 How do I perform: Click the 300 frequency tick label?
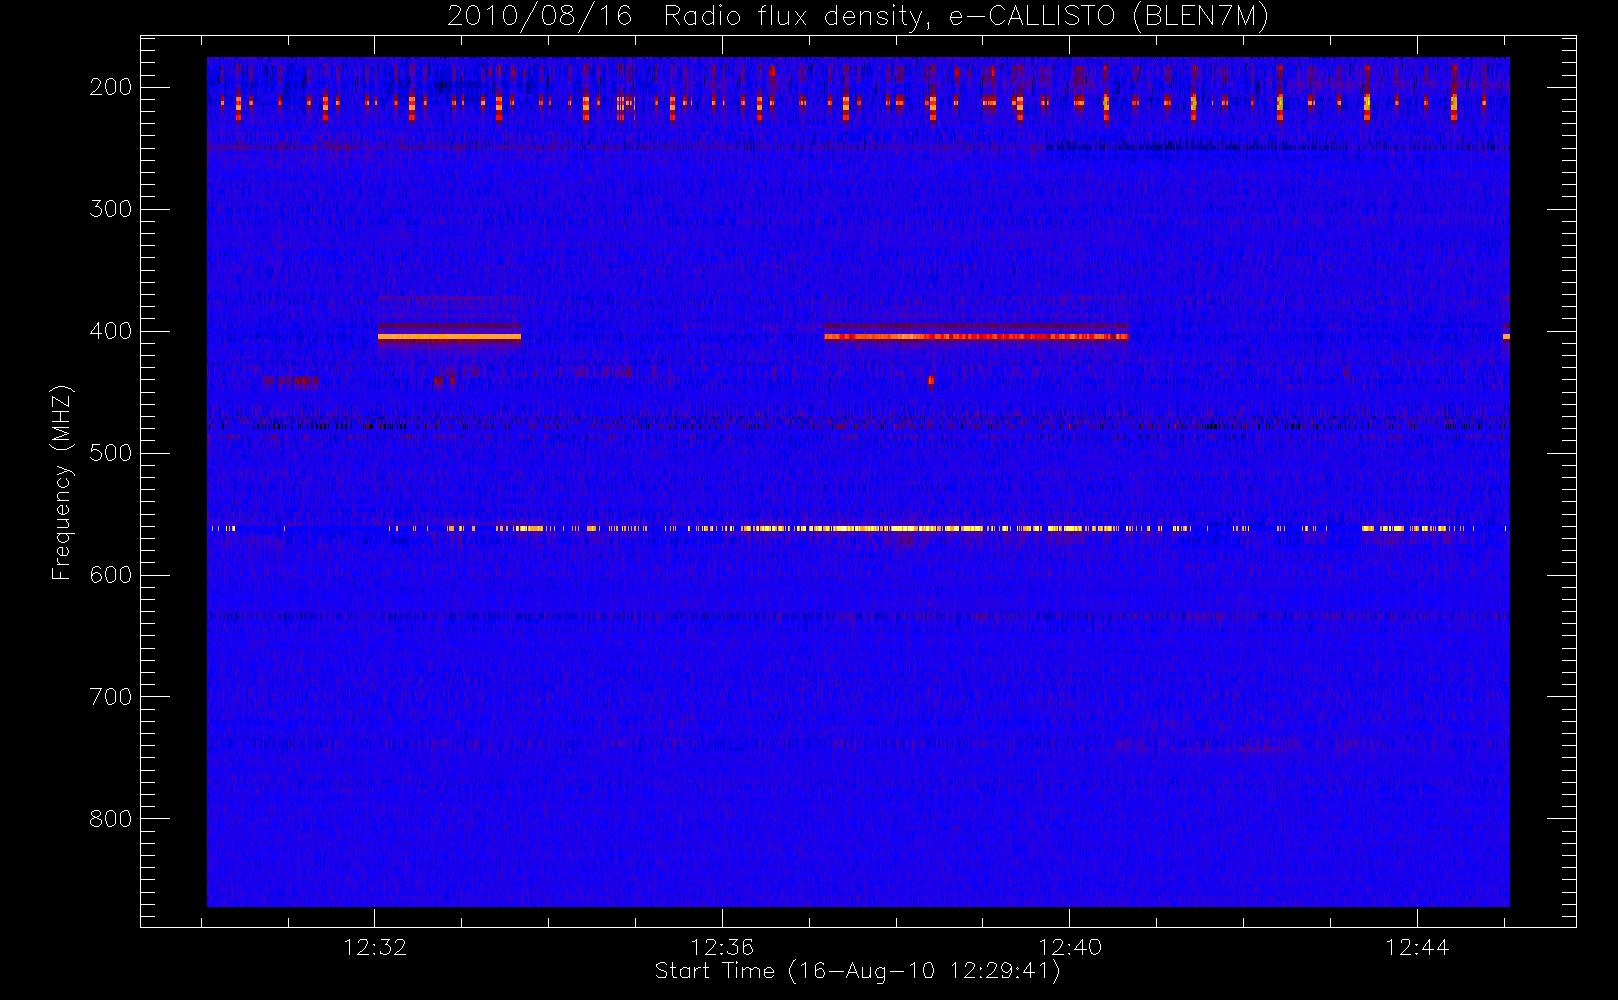[x=110, y=209]
